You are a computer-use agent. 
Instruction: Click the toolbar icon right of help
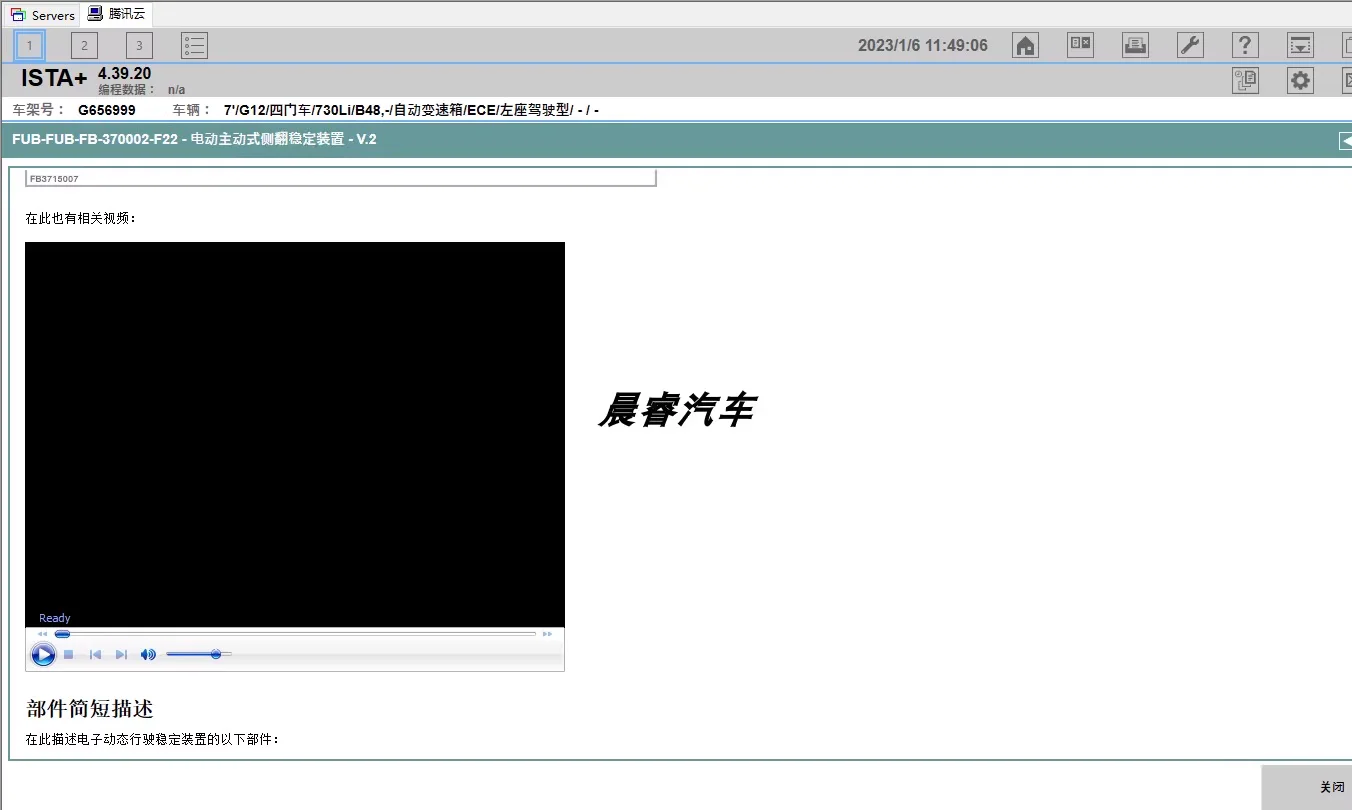tap(1300, 45)
